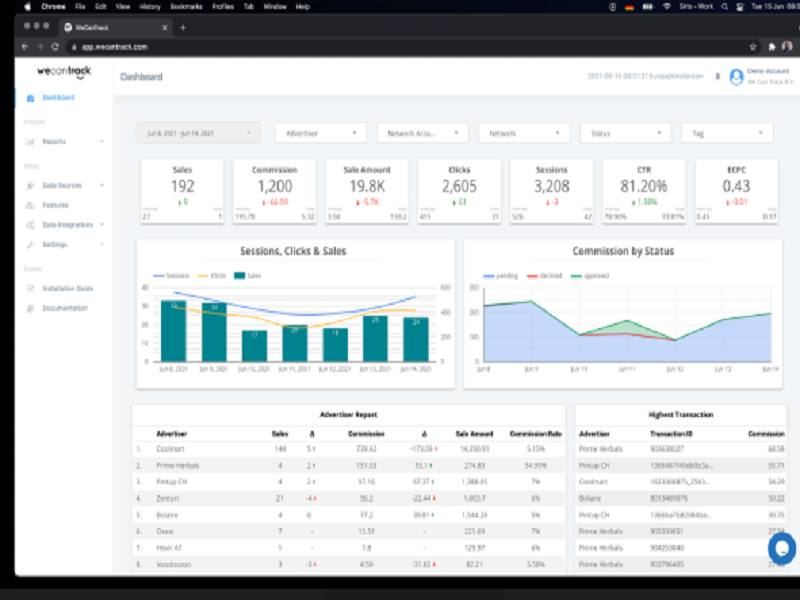Open Settings via the wrench icon
The width and height of the screenshot is (800, 600).
click(29, 244)
